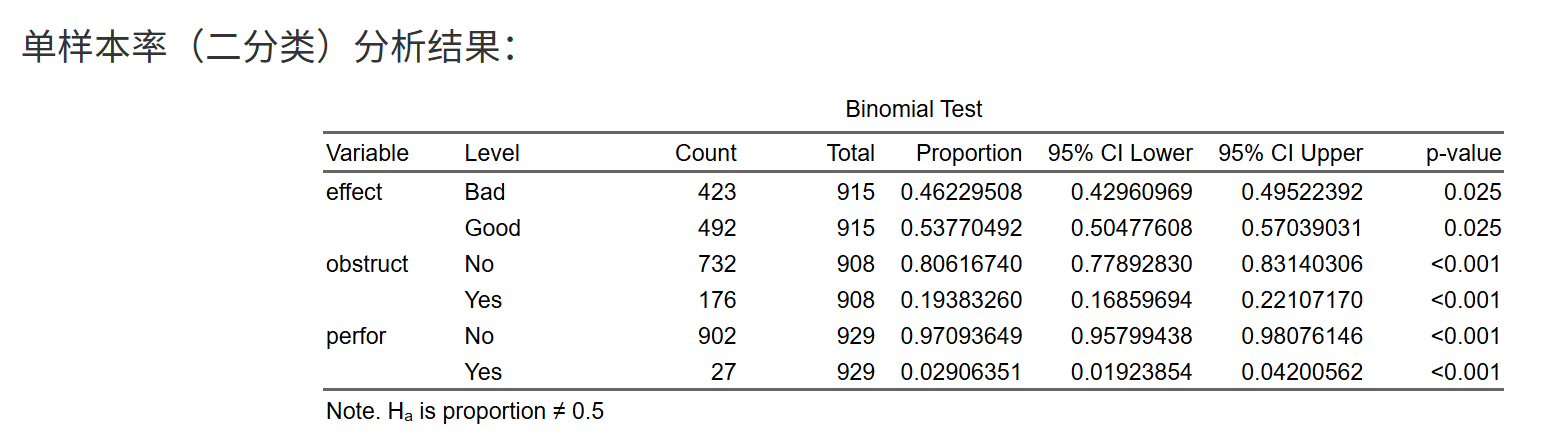The height and width of the screenshot is (447, 1541).
Task: Click the 95% CI Lower header
Action: [1120, 153]
